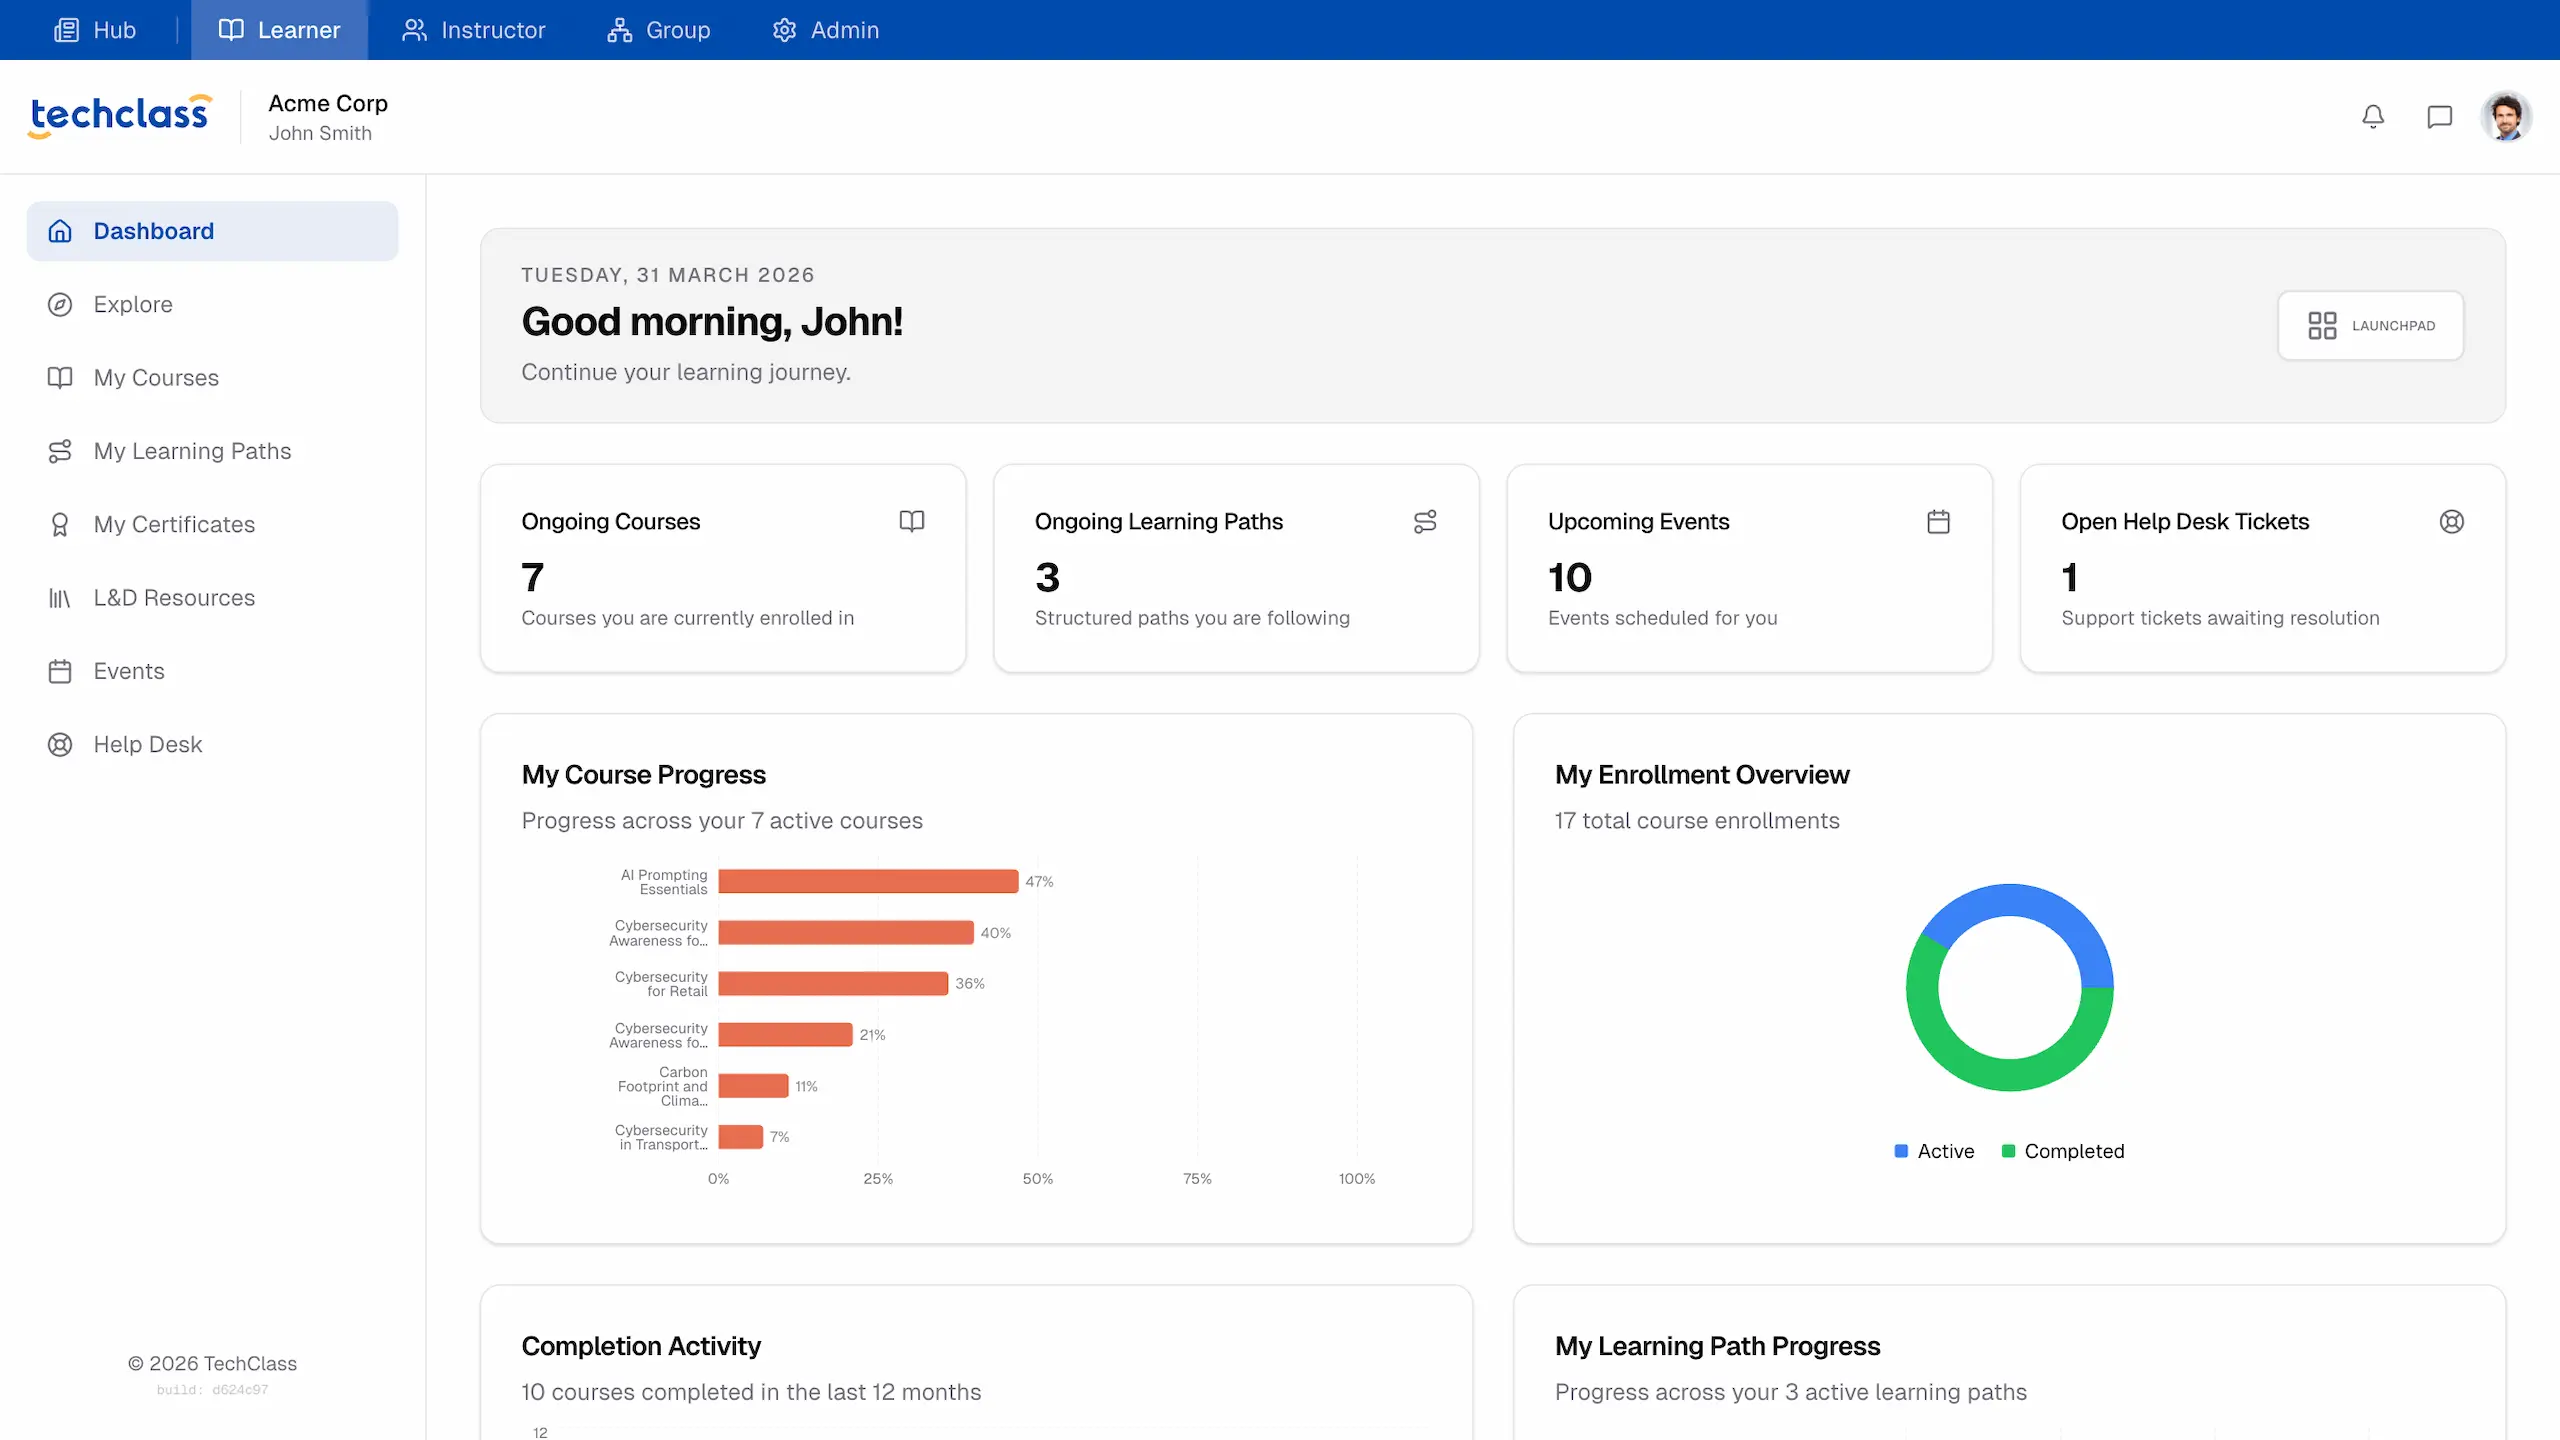2560x1440 pixels.
Task: Click the L&D Resources library icon
Action: click(60, 597)
